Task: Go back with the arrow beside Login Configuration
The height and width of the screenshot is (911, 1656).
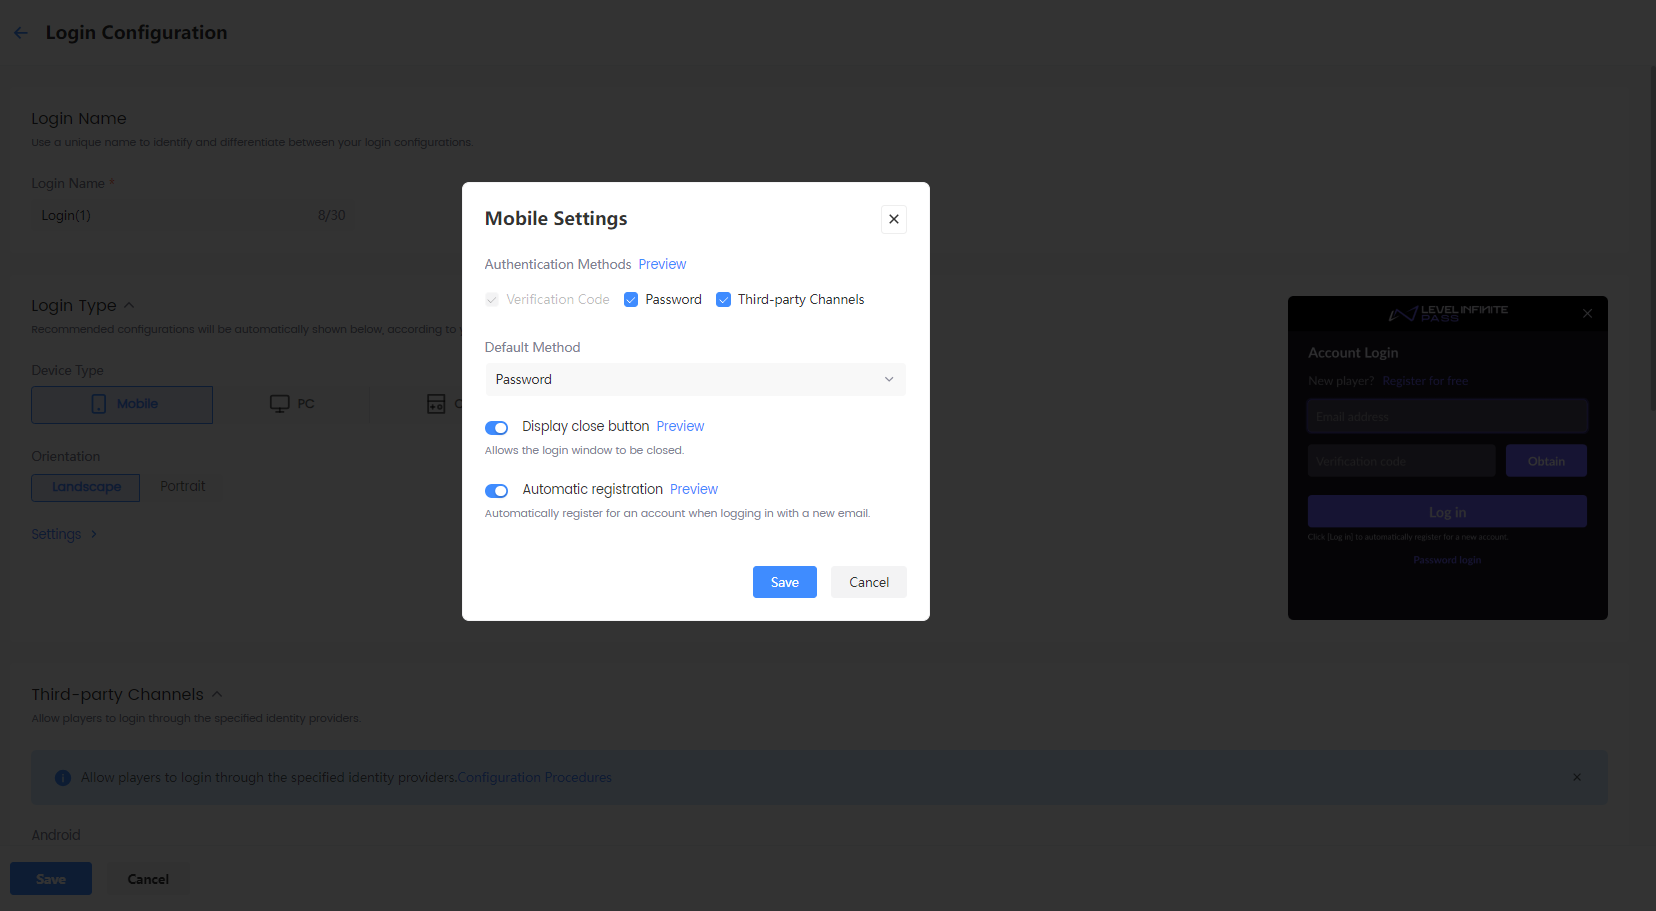Action: 21,33
